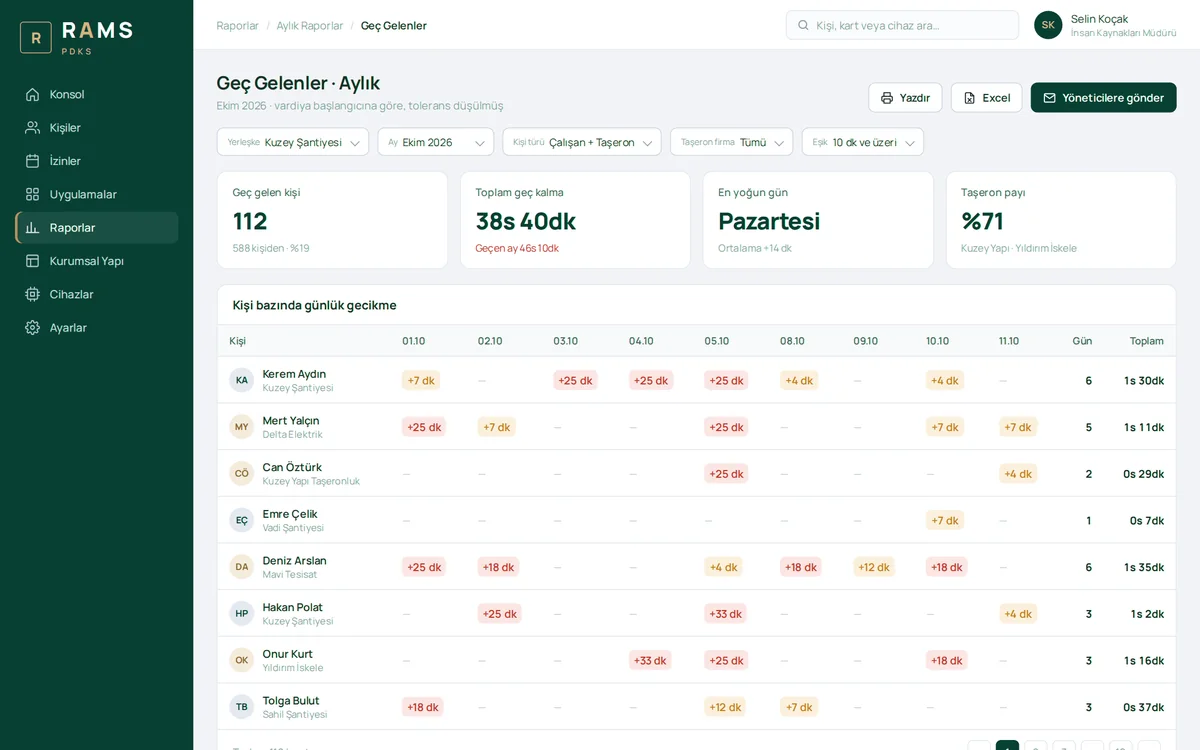Screen dimensions: 1200x750
Task: Click Hakan Polat's +33 dk badge
Action: point(726,614)
